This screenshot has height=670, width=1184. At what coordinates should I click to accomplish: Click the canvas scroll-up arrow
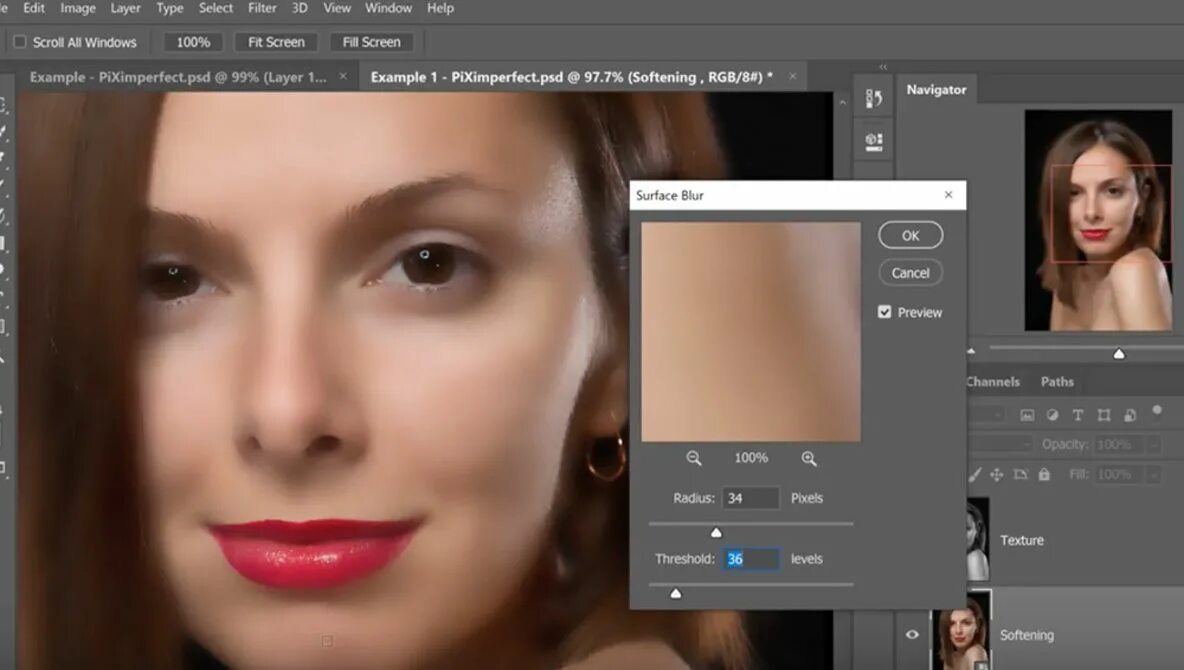(x=843, y=102)
